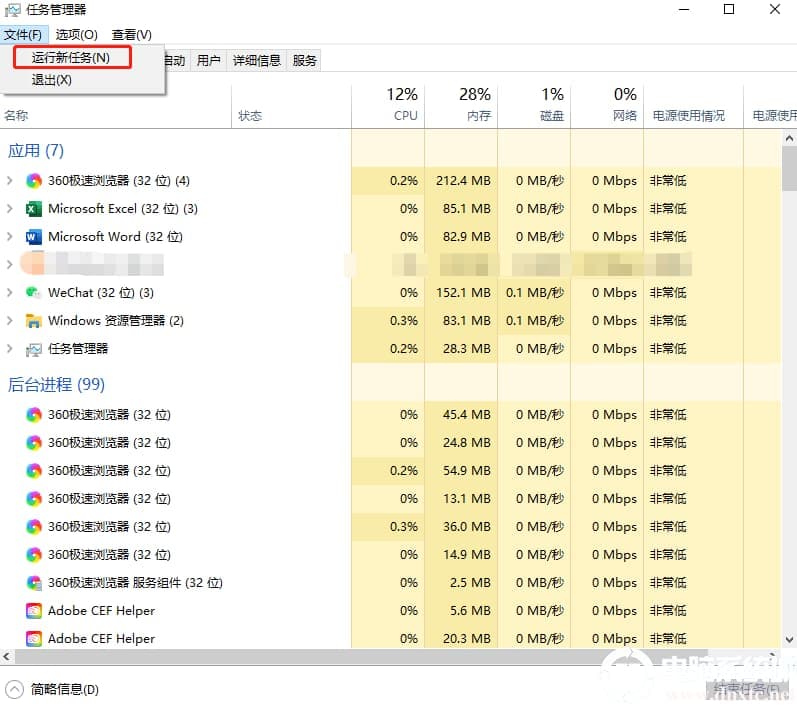Click icon of 360极速浏览器 45.4 MB process

tap(34, 415)
